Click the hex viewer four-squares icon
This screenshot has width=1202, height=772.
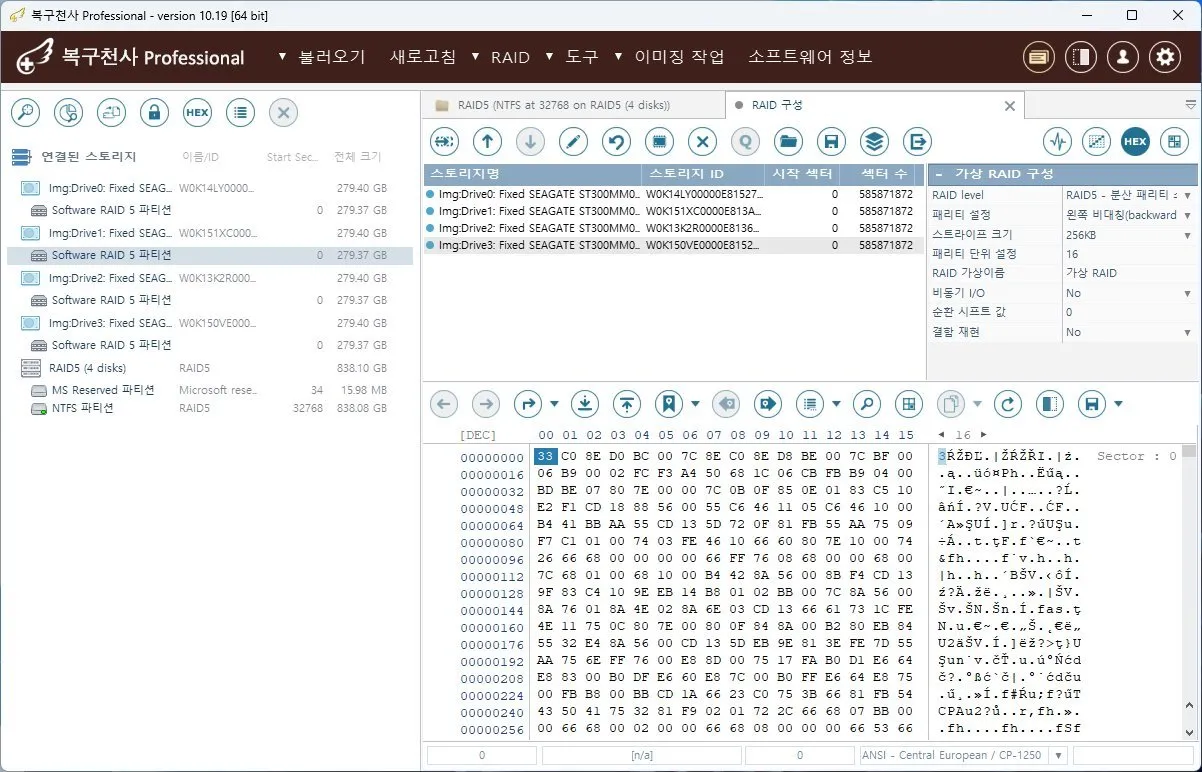908,404
